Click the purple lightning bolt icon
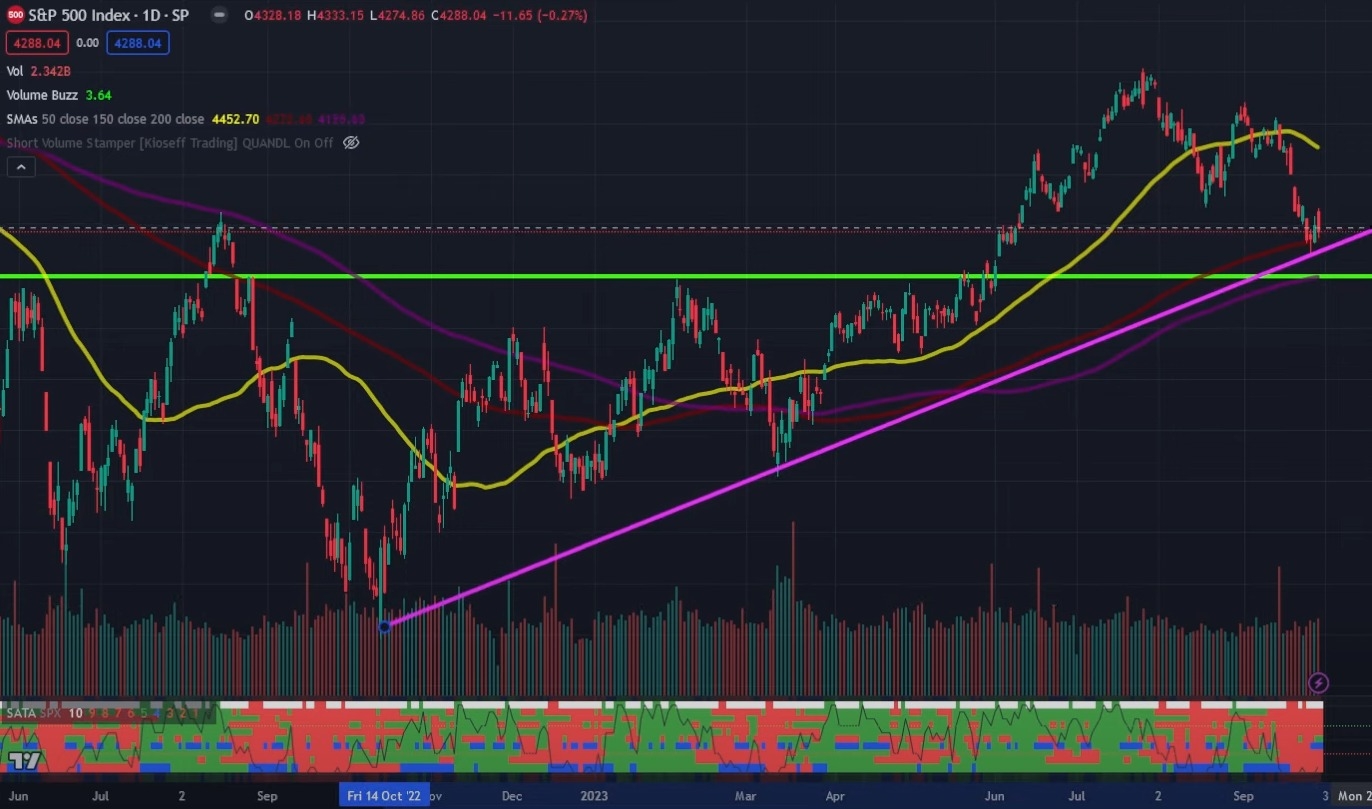The width and height of the screenshot is (1372, 809). coord(1319,683)
